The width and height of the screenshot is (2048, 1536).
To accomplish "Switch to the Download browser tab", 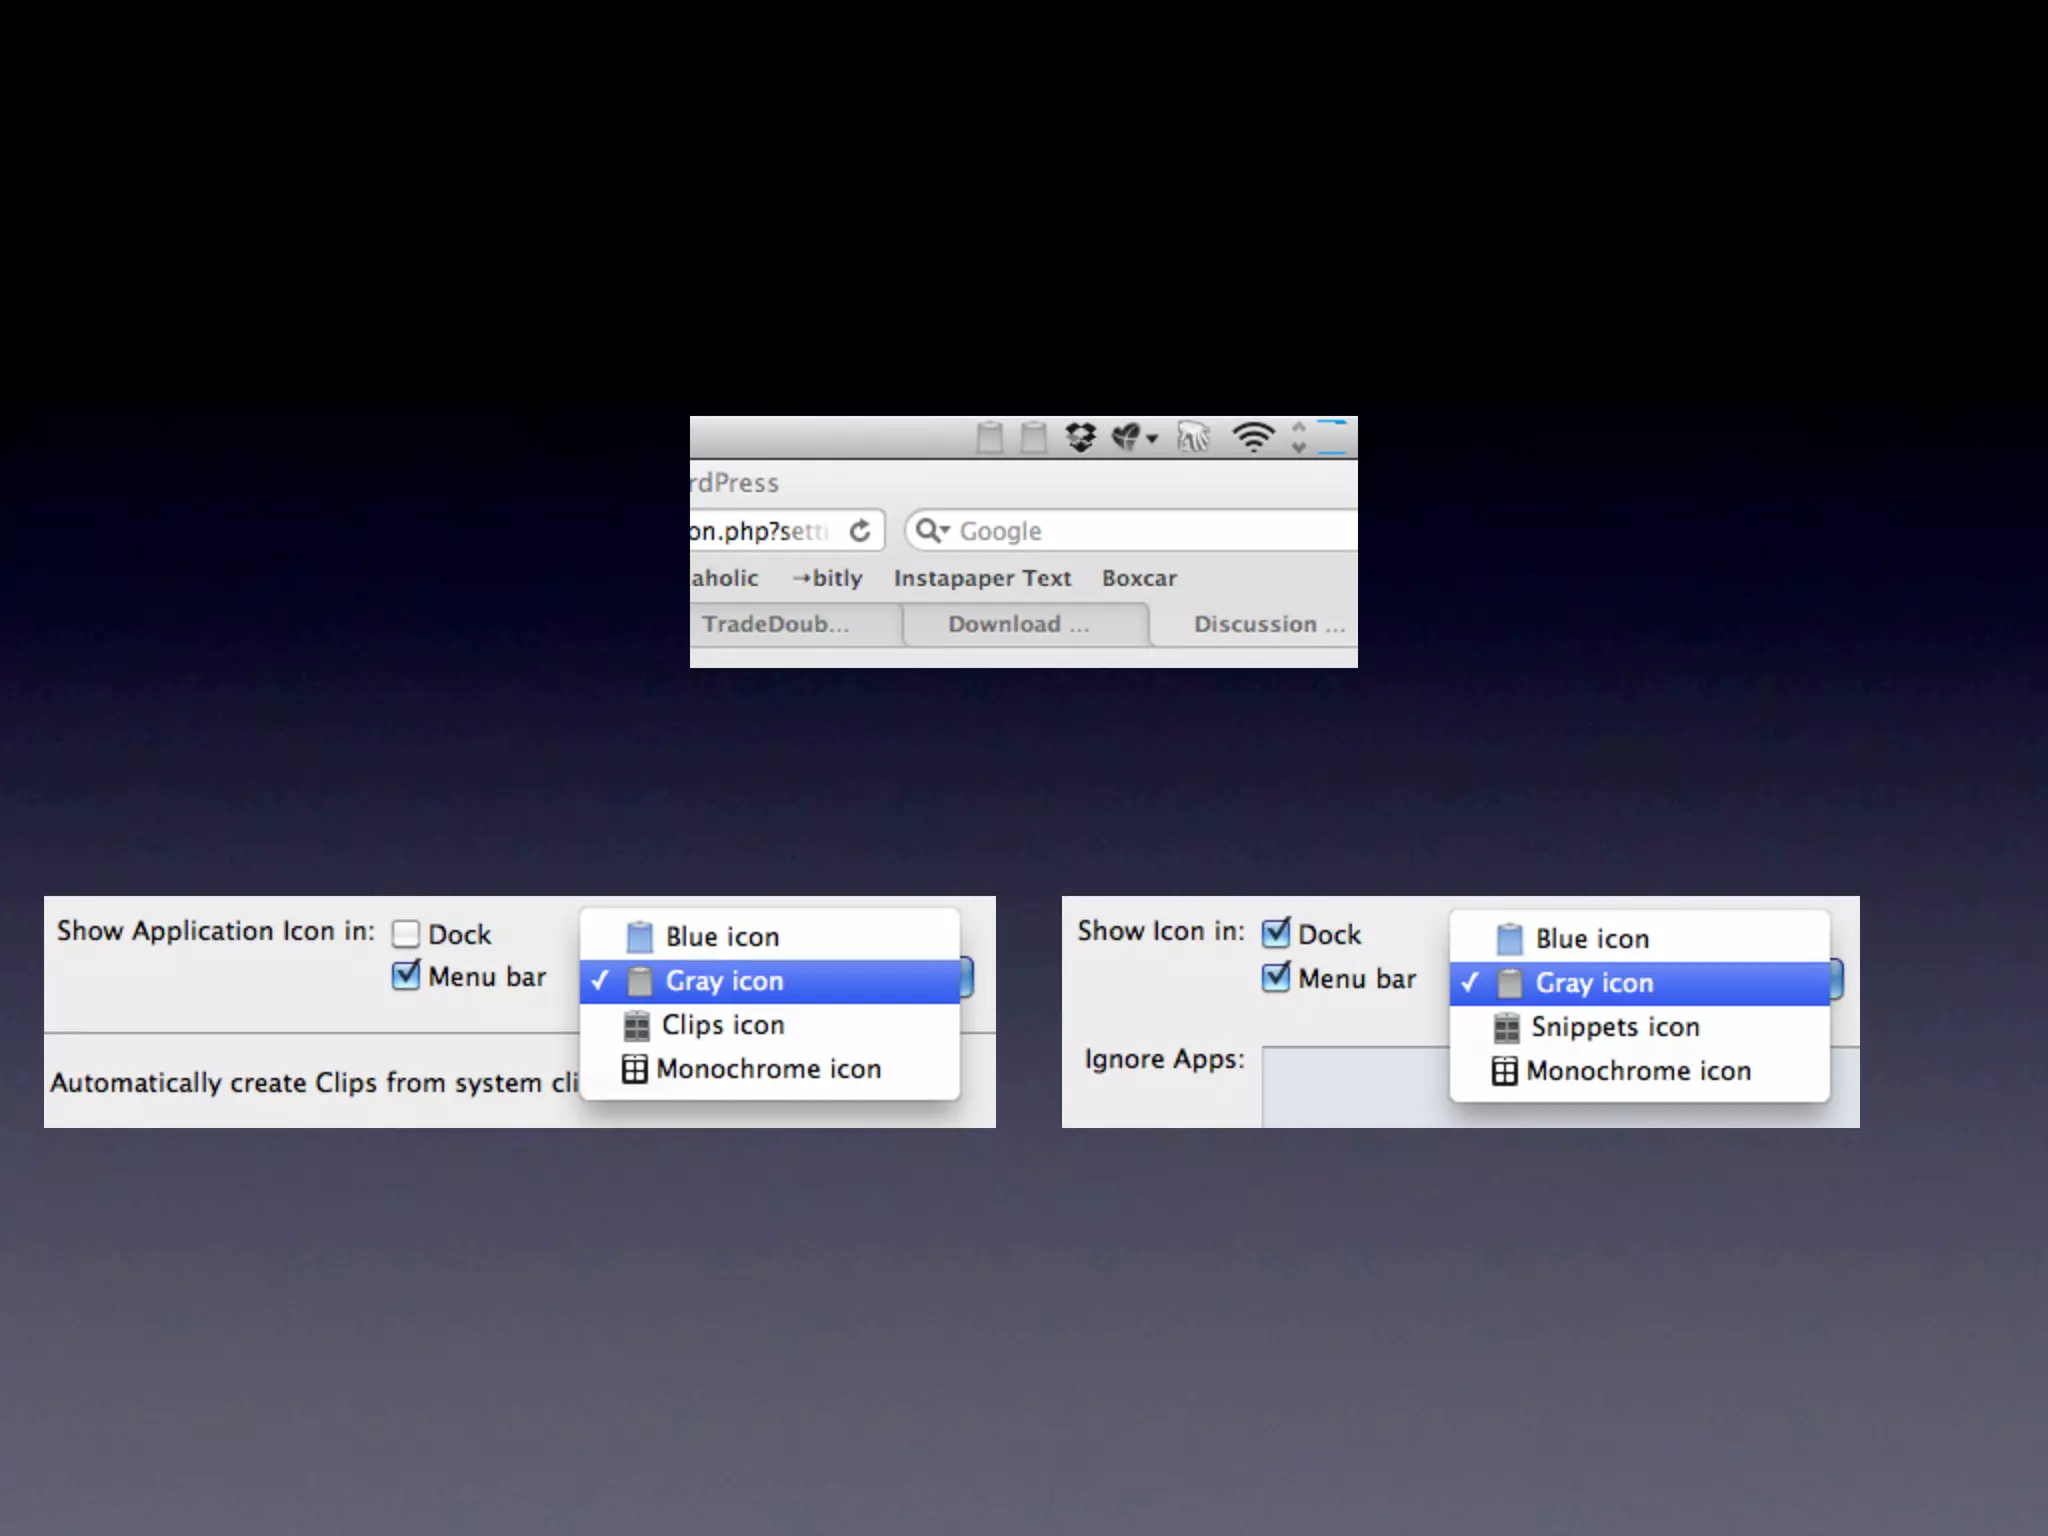I will click(x=1019, y=624).
